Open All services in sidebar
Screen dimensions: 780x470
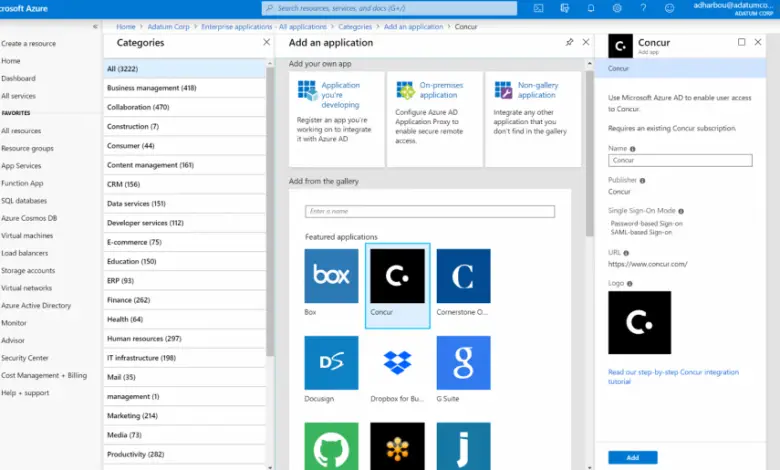coord(18,95)
